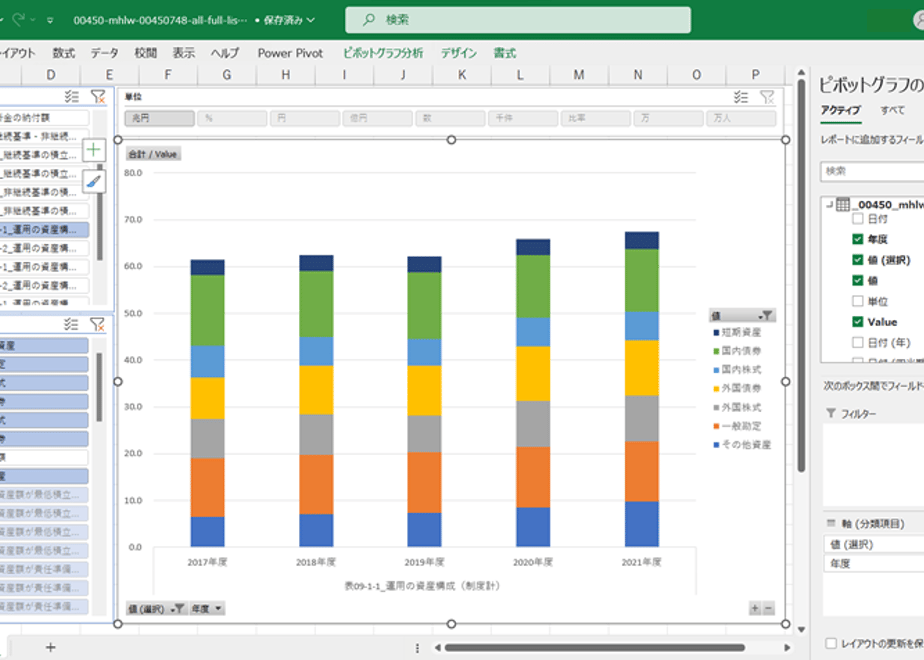Click the chart elements plus button

[94, 150]
